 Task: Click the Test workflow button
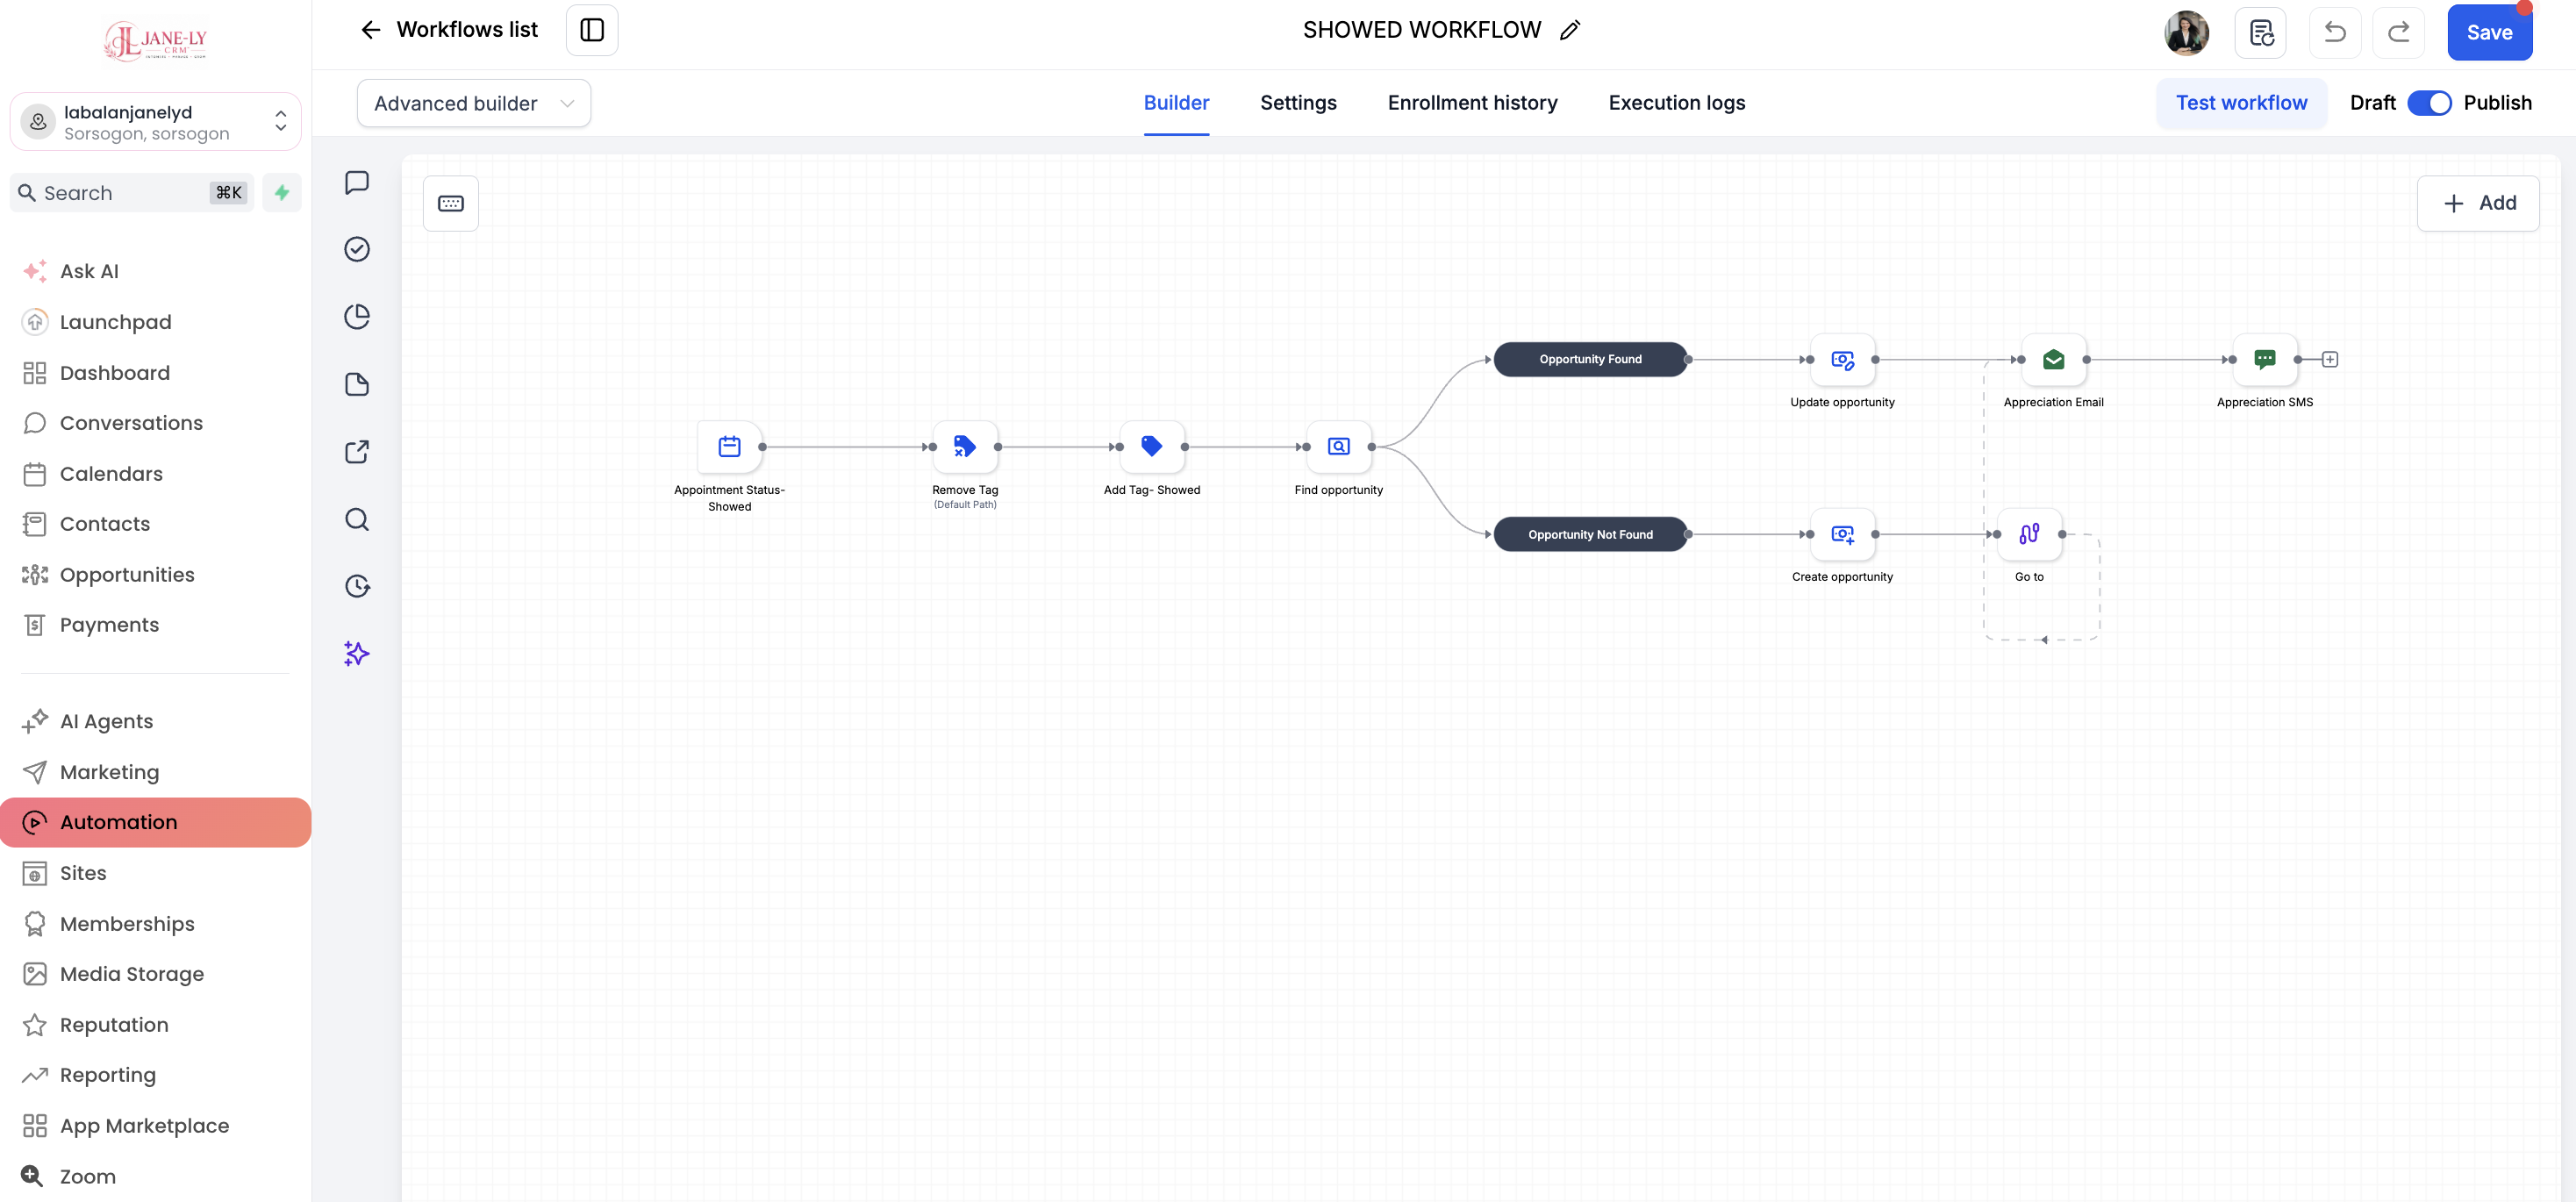(x=2241, y=103)
